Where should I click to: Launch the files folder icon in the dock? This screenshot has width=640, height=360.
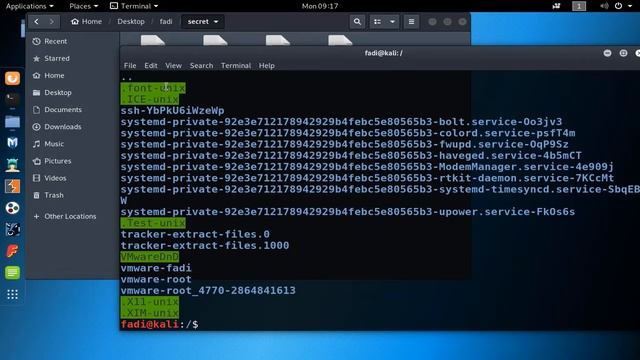click(x=12, y=122)
